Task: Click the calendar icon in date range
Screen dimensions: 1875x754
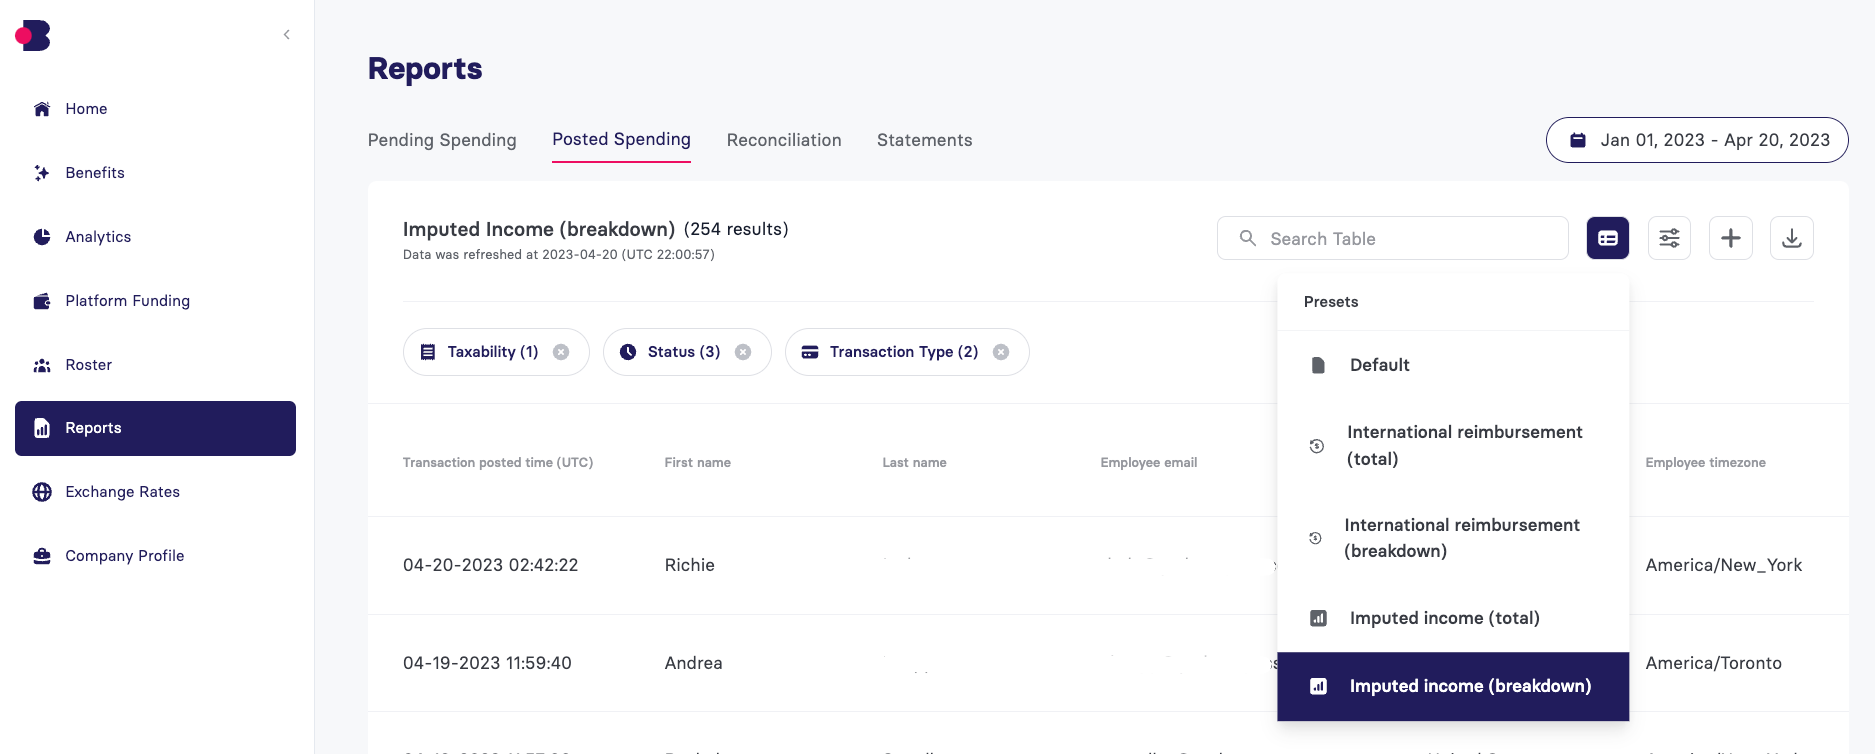Action: point(1578,140)
